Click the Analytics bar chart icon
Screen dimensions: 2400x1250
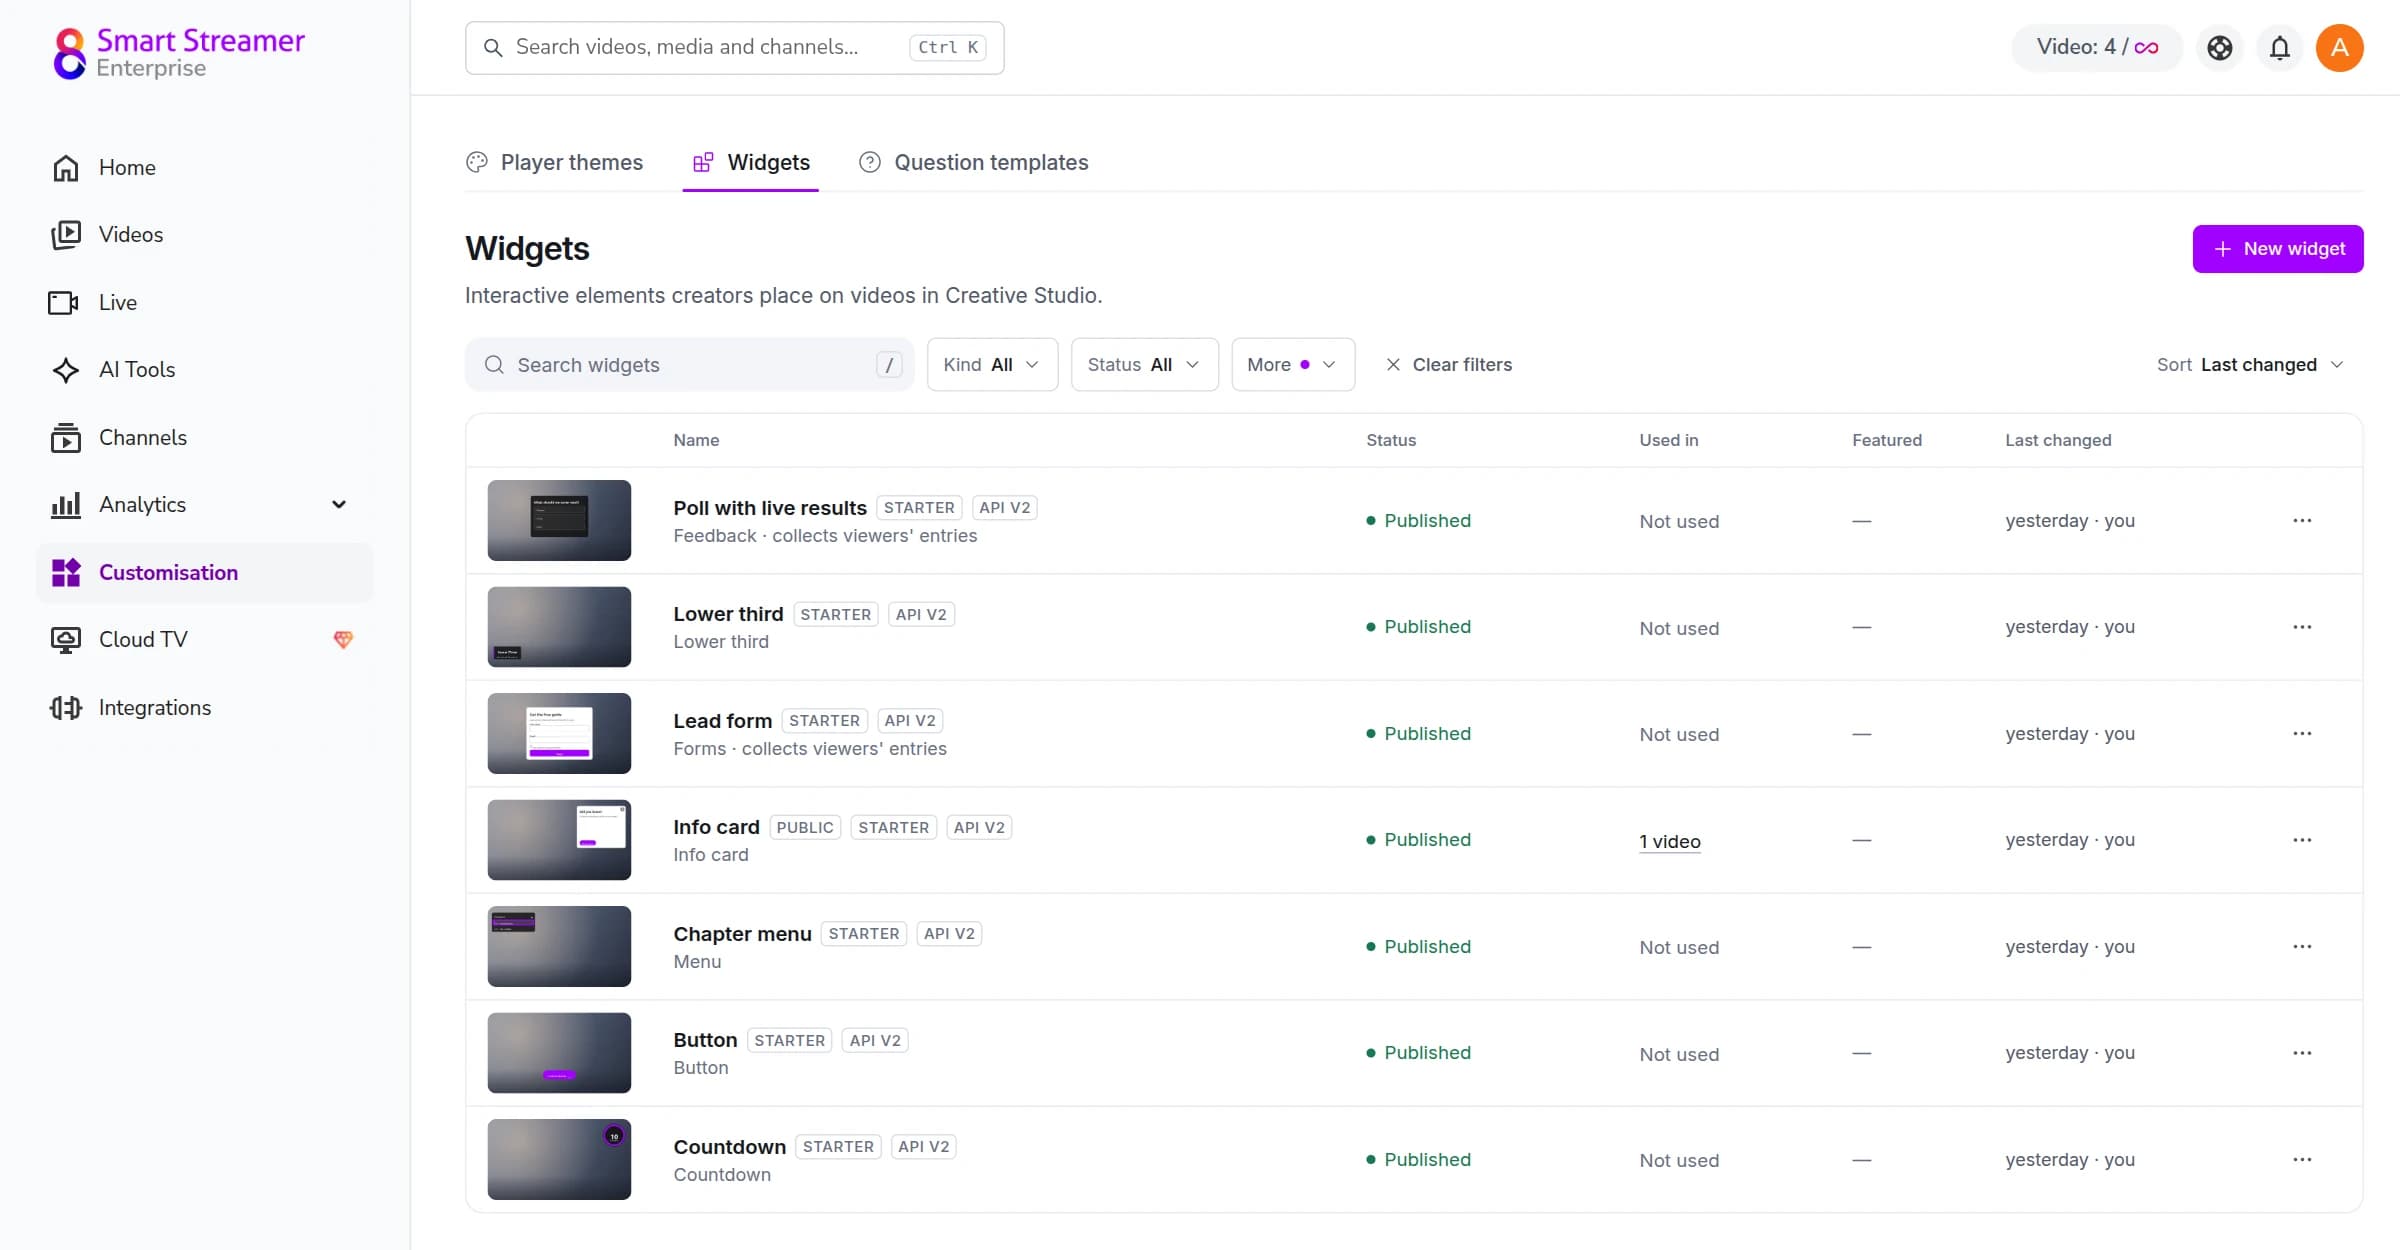(x=66, y=504)
